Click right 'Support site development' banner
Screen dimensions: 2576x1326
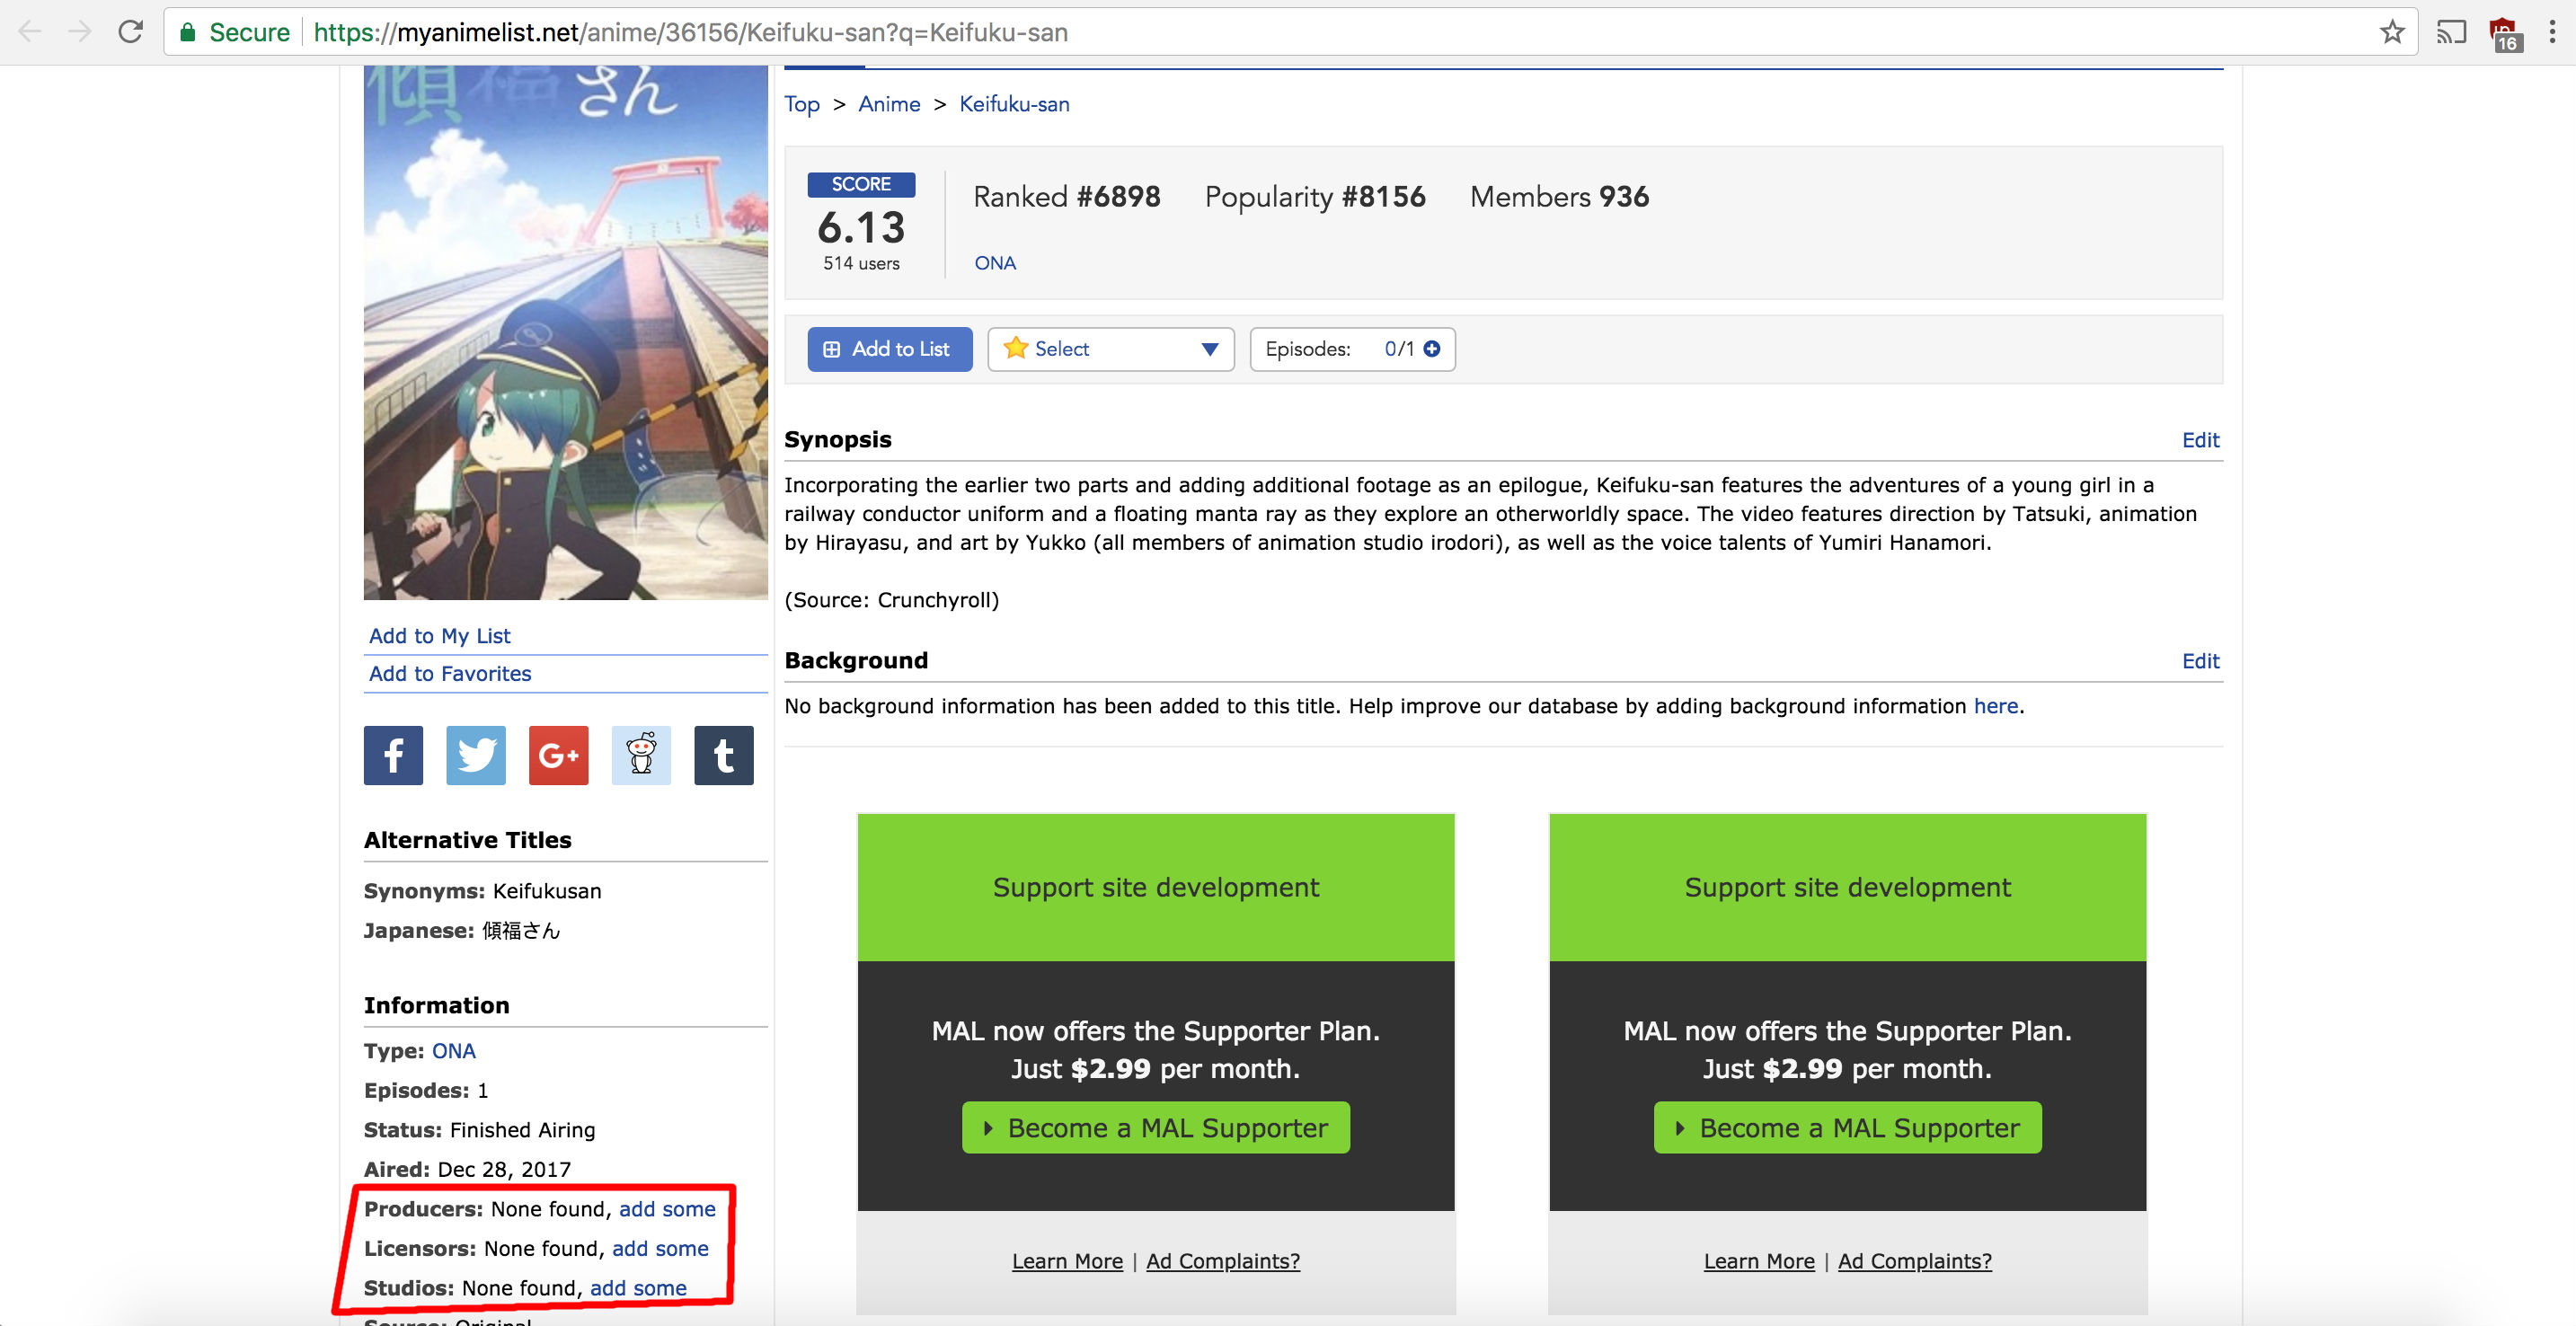pyautogui.click(x=1848, y=888)
